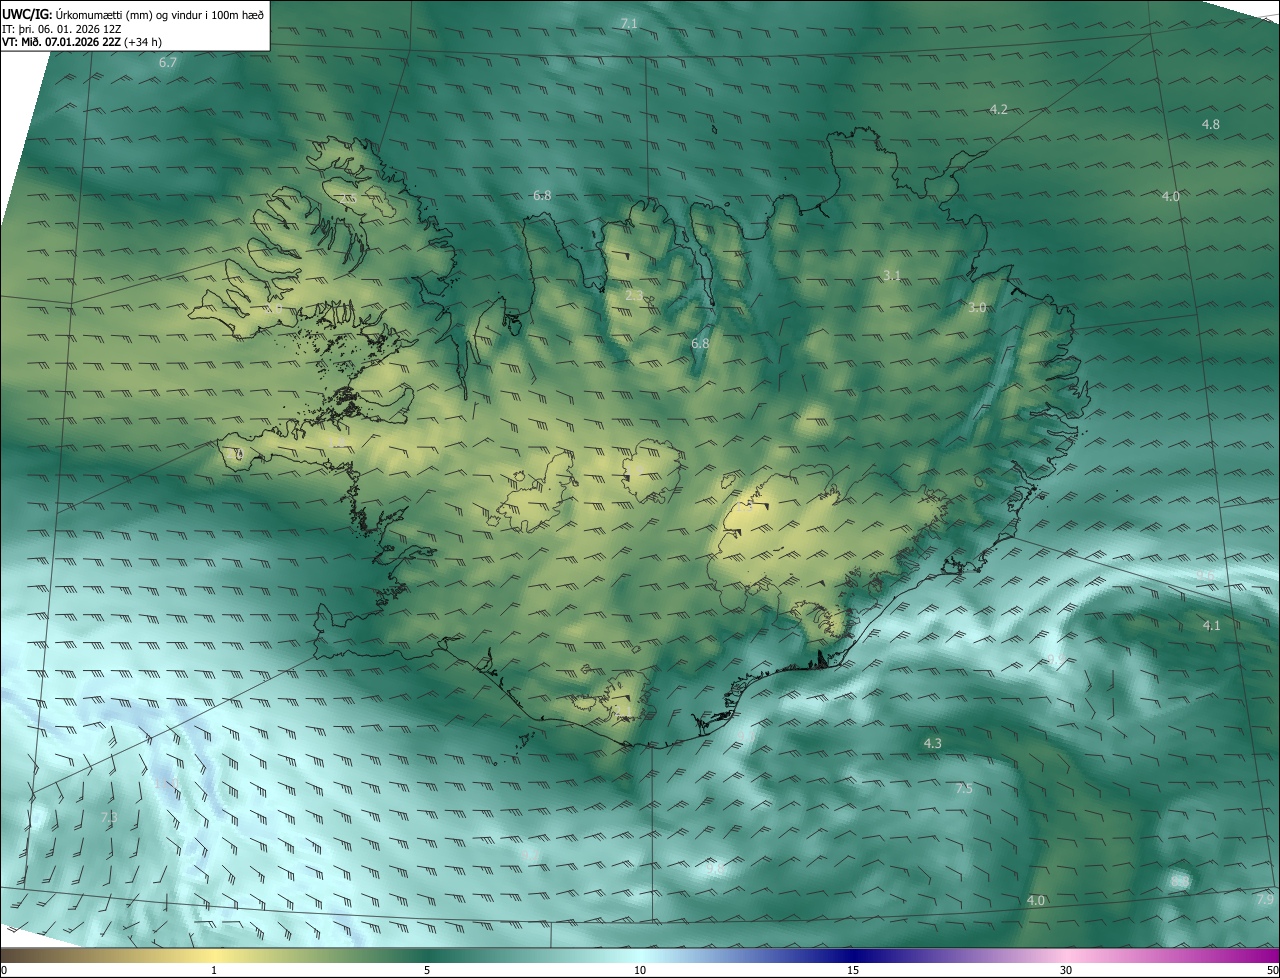Image resolution: width=1280 pixels, height=978 pixels.
Task: Click the dark green colour bar segment above "5"
Action: 427,955
